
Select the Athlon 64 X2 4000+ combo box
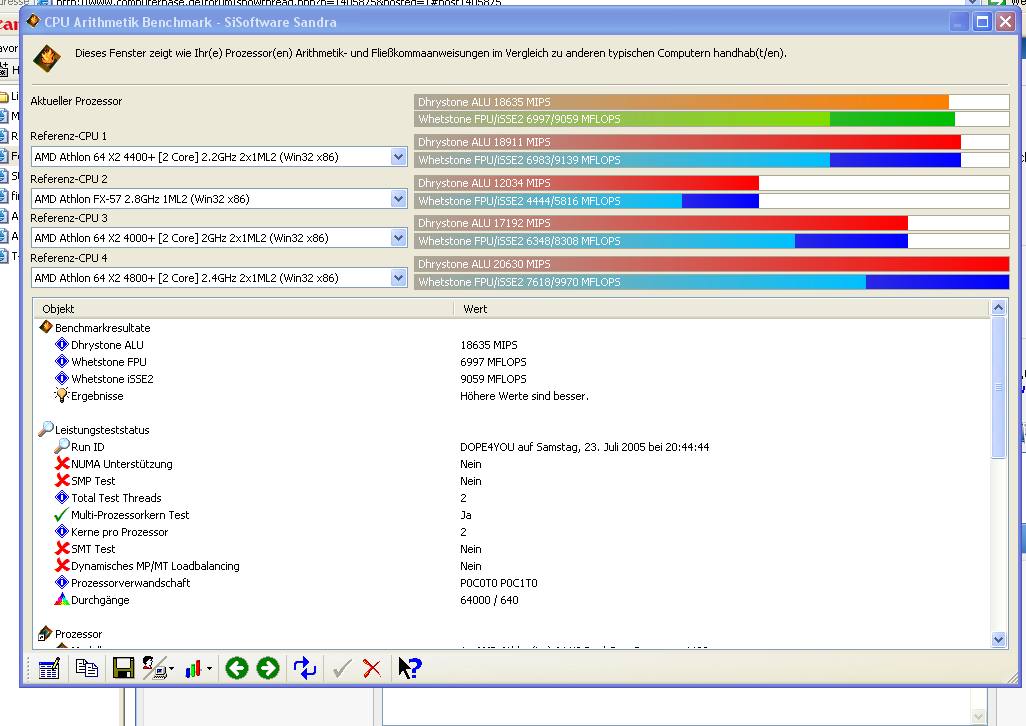tap(219, 238)
